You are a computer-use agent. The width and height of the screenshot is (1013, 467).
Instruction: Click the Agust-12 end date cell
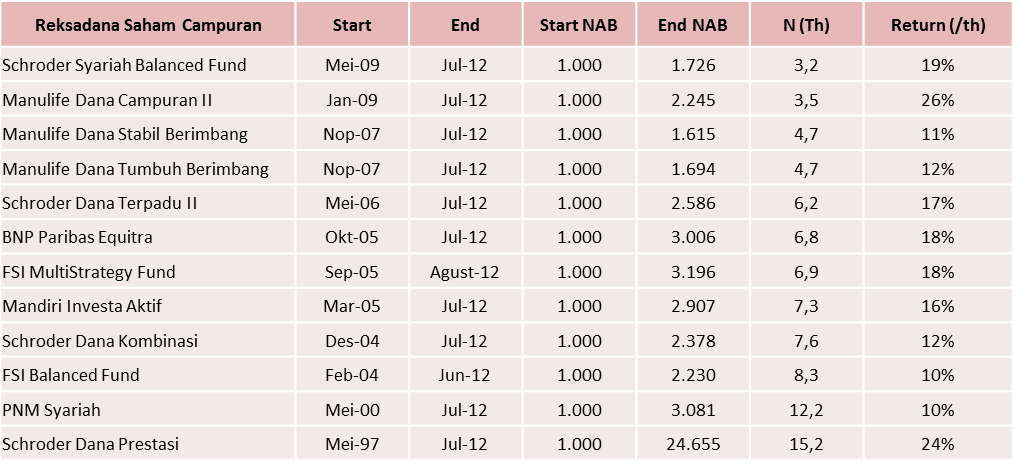[x=465, y=272]
